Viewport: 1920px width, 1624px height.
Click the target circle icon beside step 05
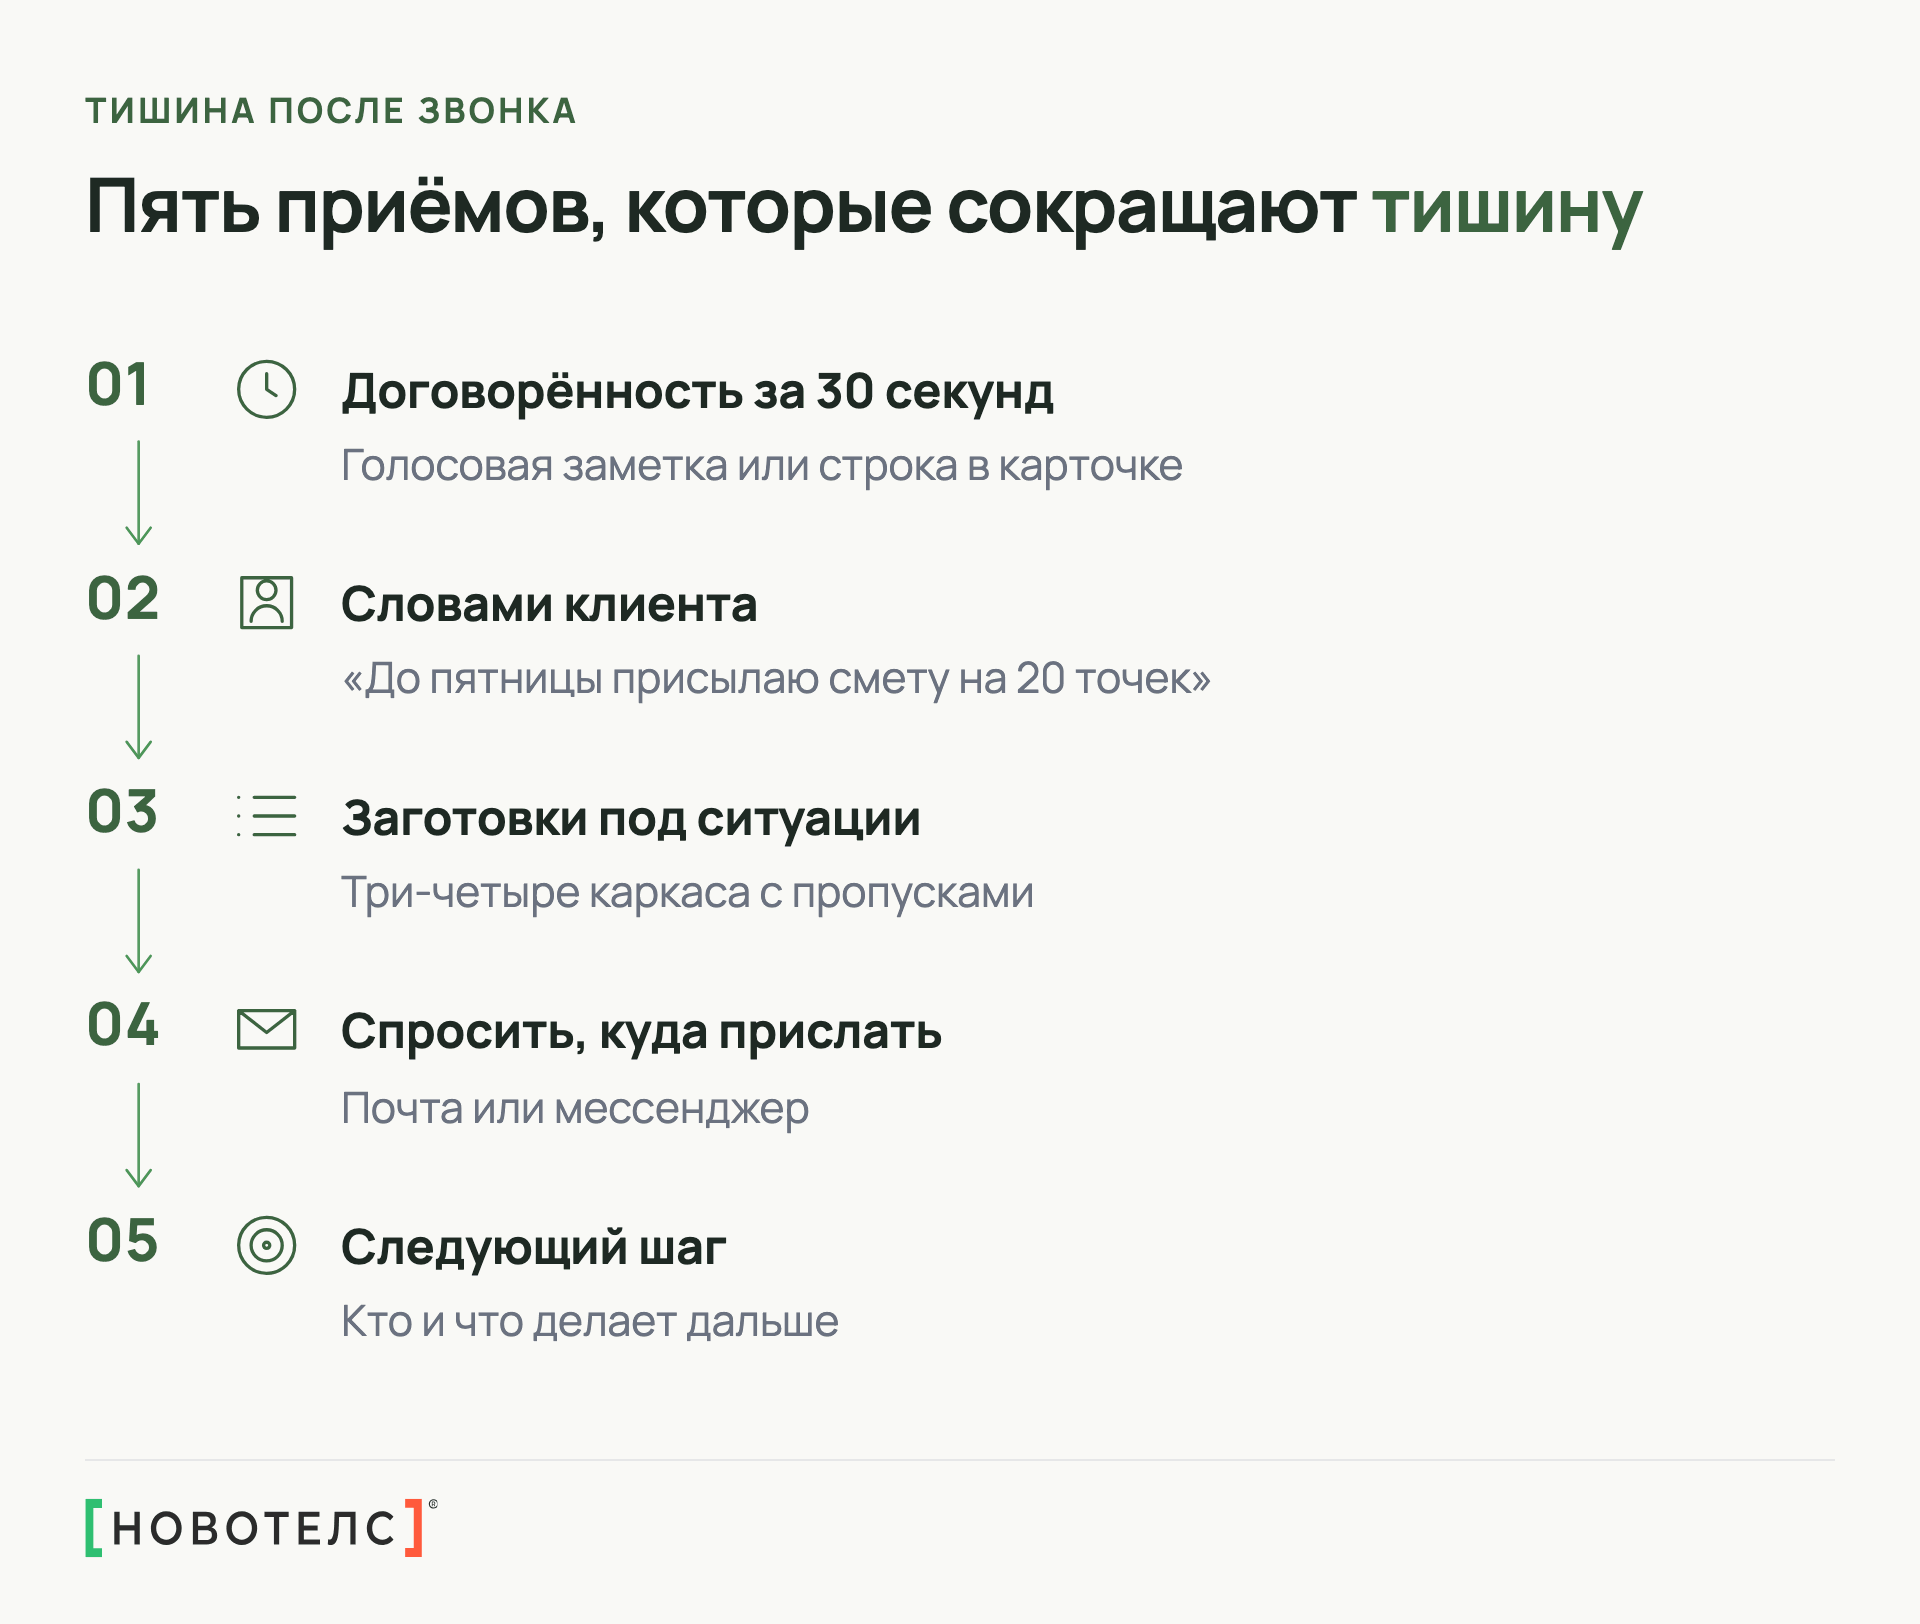[266, 1245]
